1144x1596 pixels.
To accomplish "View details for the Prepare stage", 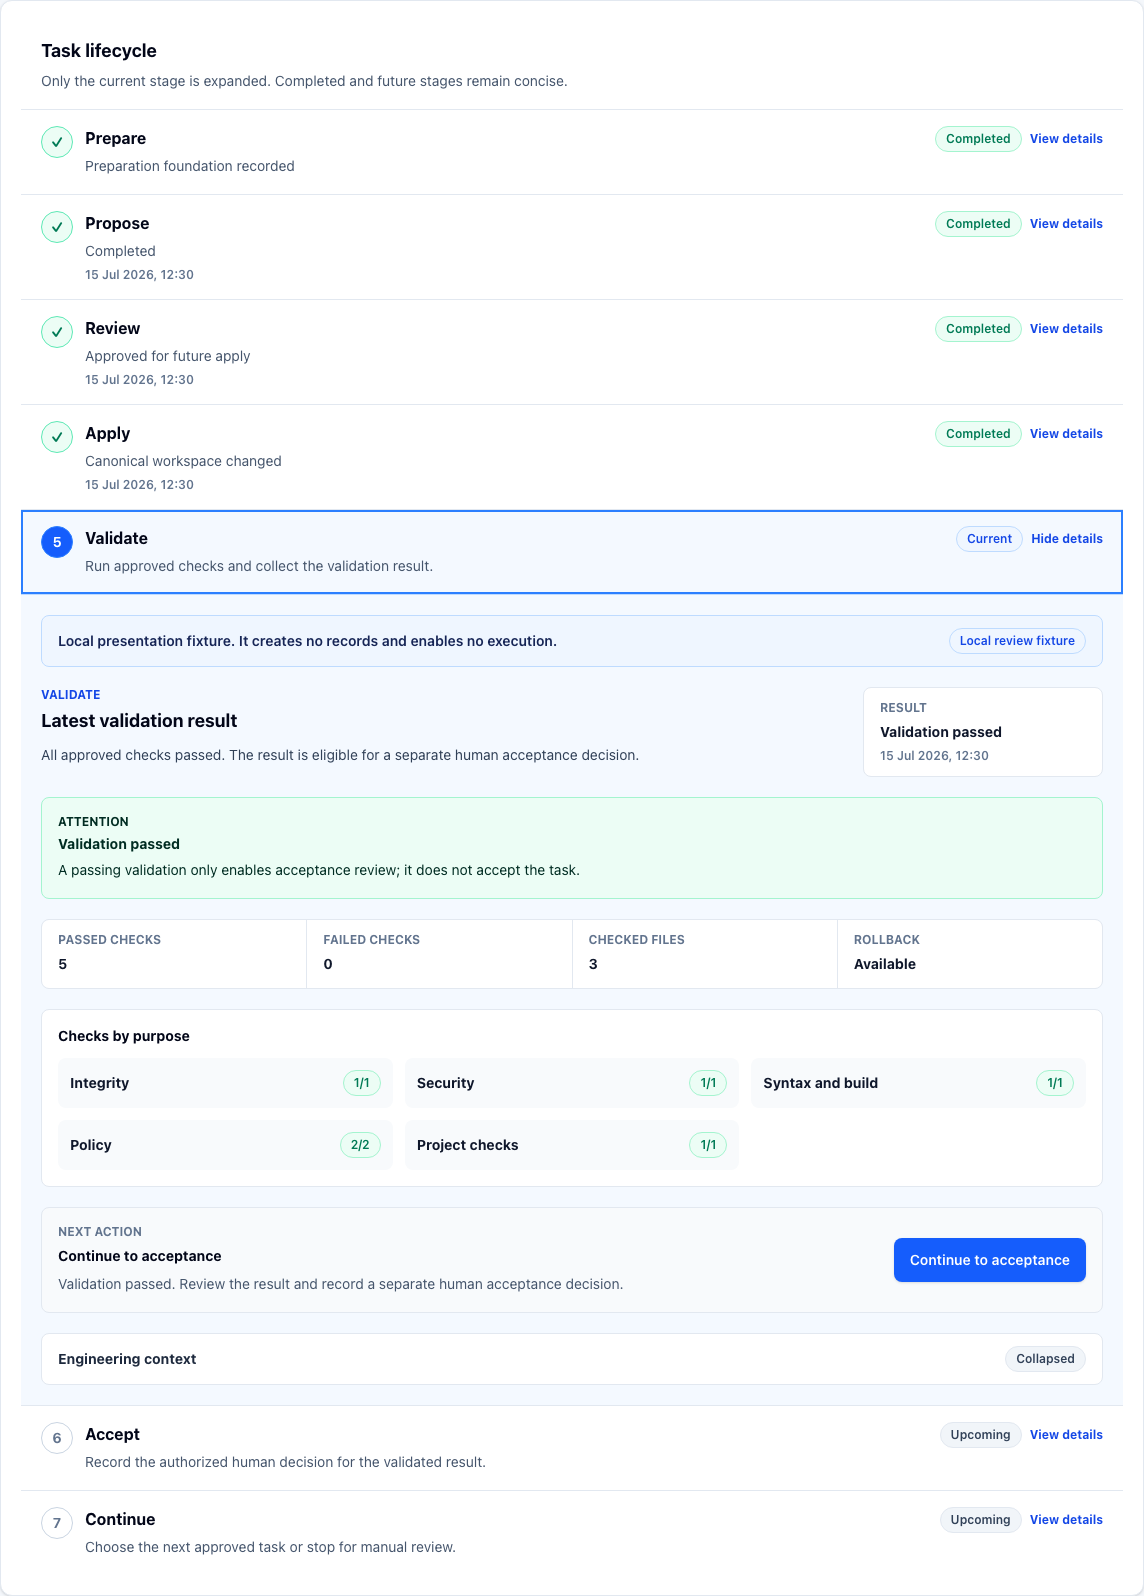I will [x=1066, y=139].
